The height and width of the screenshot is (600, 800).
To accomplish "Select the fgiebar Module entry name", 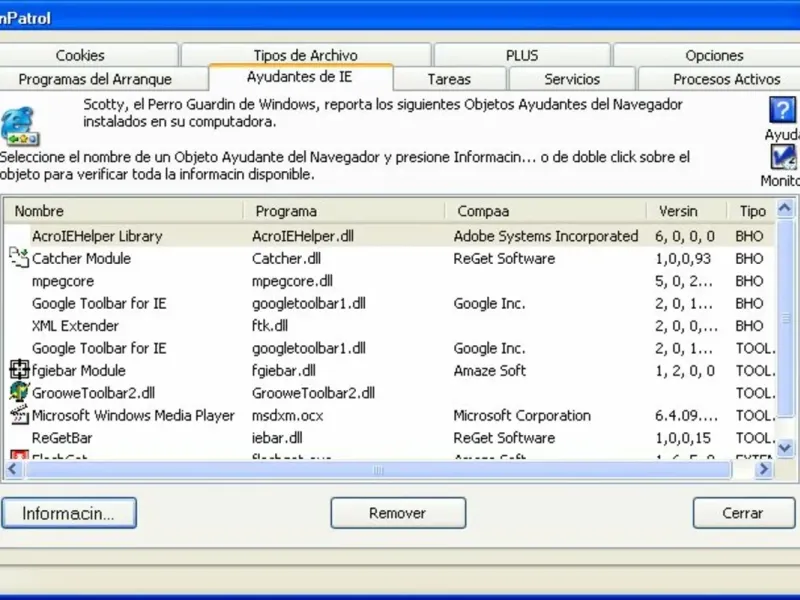I will click(x=79, y=370).
